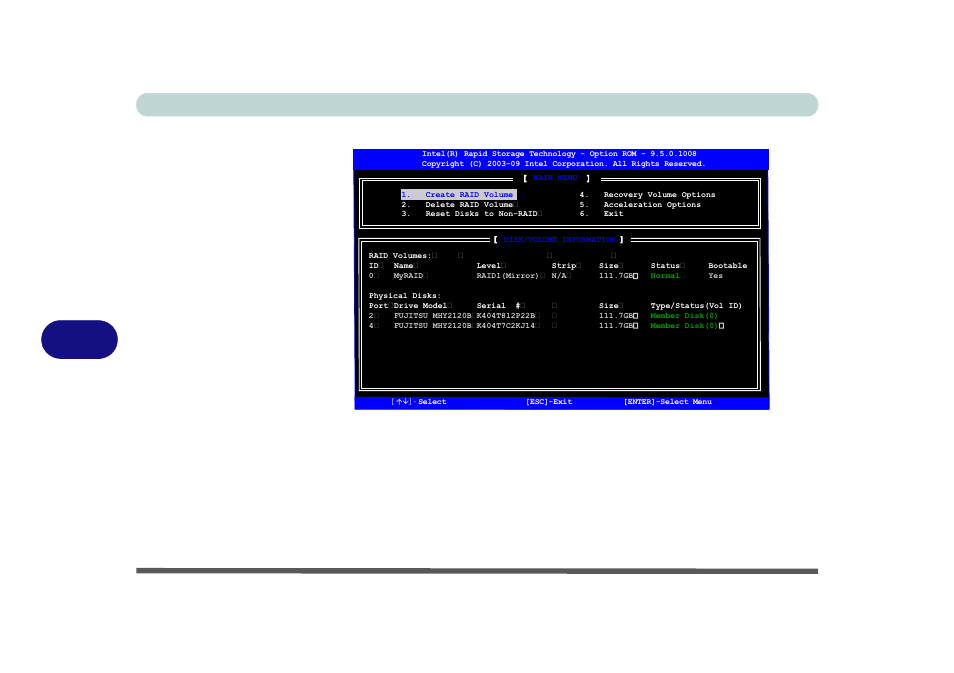Viewport: 954px width, 673px height.
Task: Click the Physical Disks label
Action: click(x=405, y=296)
